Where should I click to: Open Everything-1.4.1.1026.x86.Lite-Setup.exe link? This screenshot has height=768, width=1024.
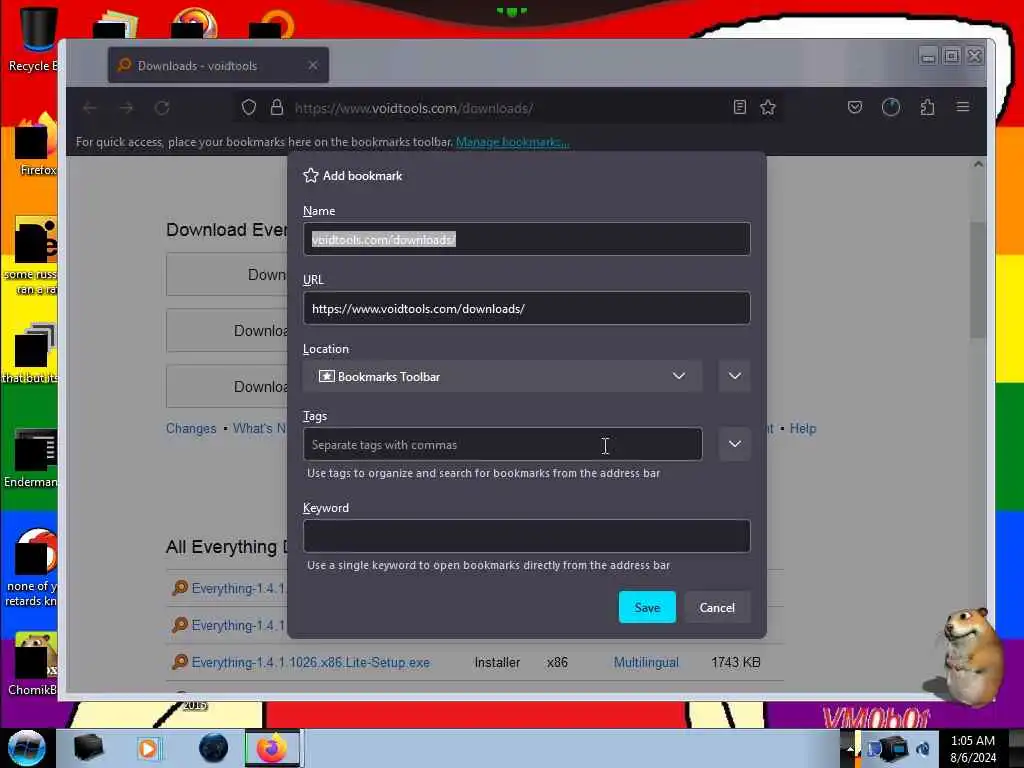(310, 662)
